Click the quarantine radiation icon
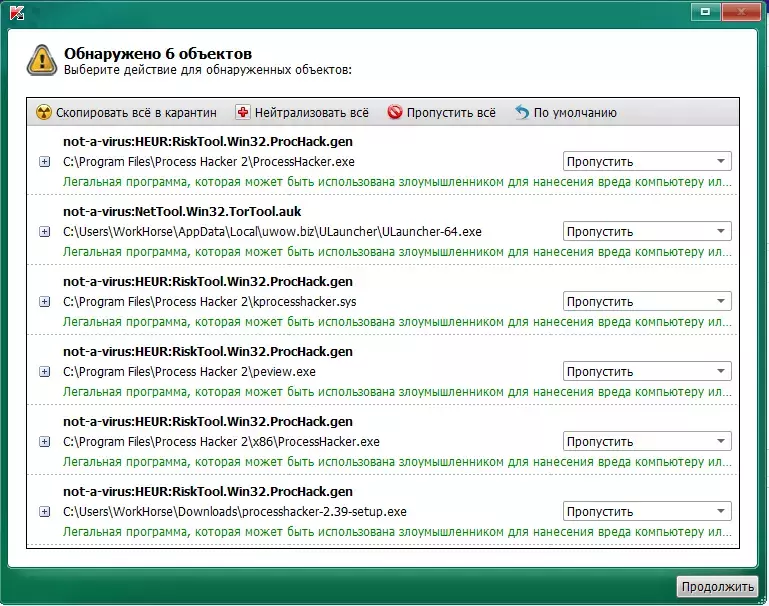769x606 pixels. [x=44, y=112]
